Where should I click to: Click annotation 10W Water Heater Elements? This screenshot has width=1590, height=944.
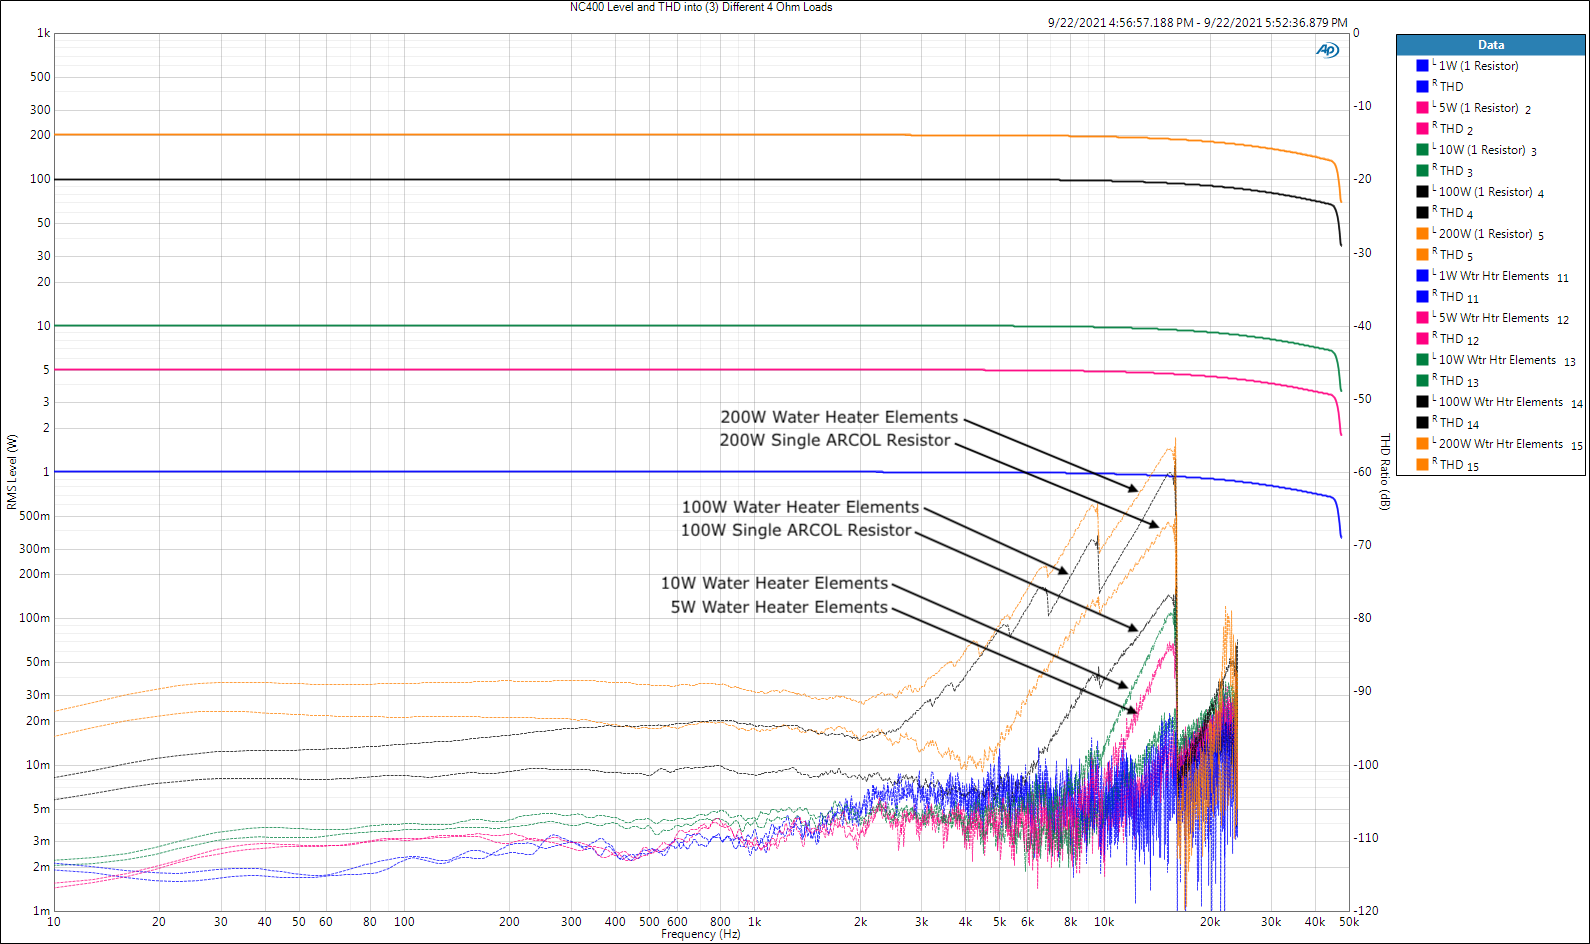(774, 583)
